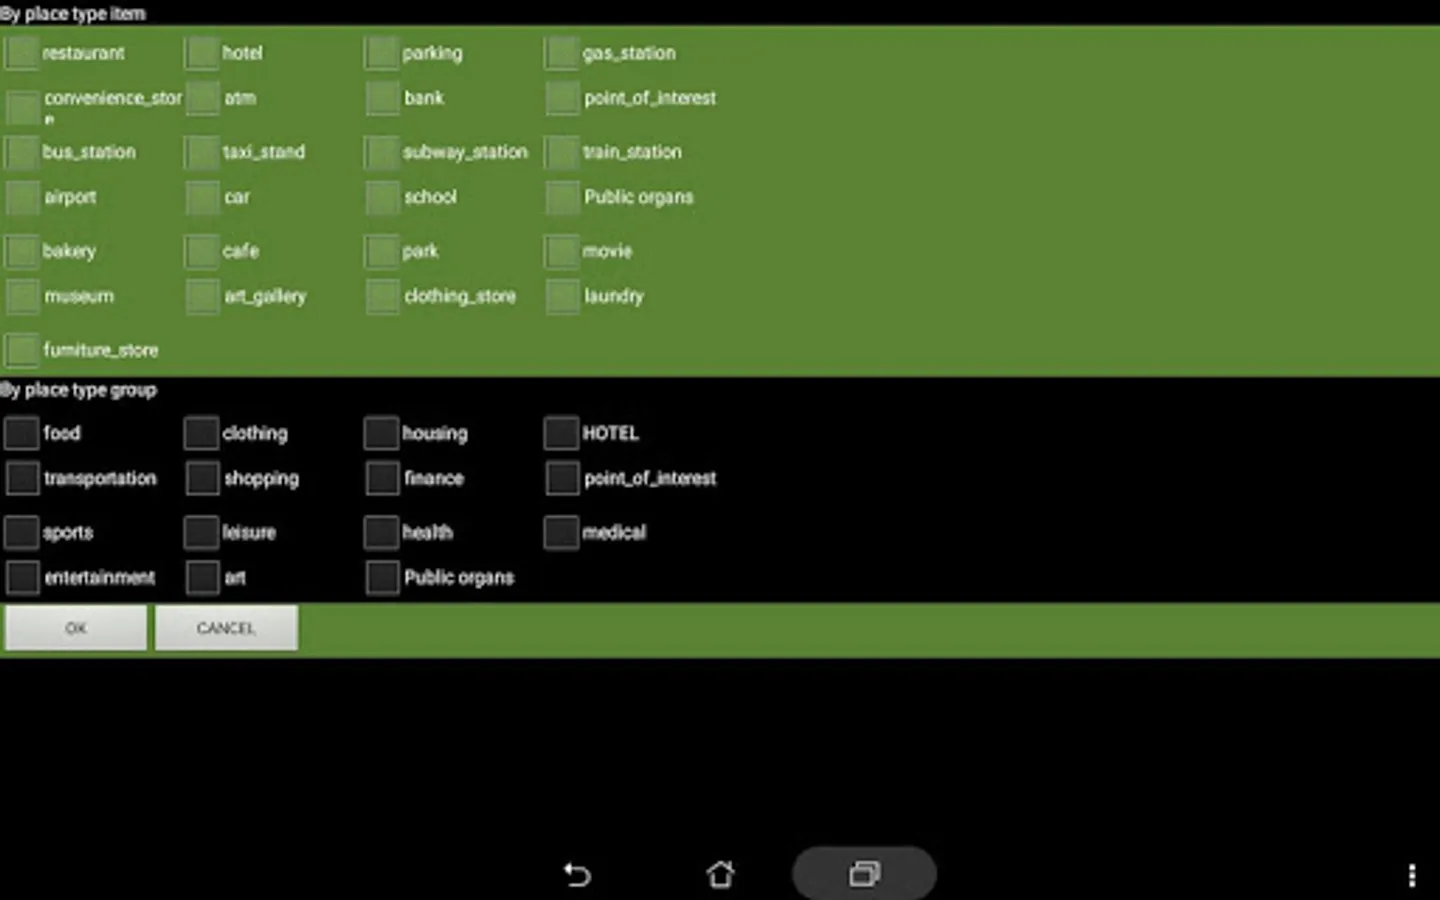Tick the airport checkbox
This screenshot has width=1440, height=900.
(x=22, y=197)
